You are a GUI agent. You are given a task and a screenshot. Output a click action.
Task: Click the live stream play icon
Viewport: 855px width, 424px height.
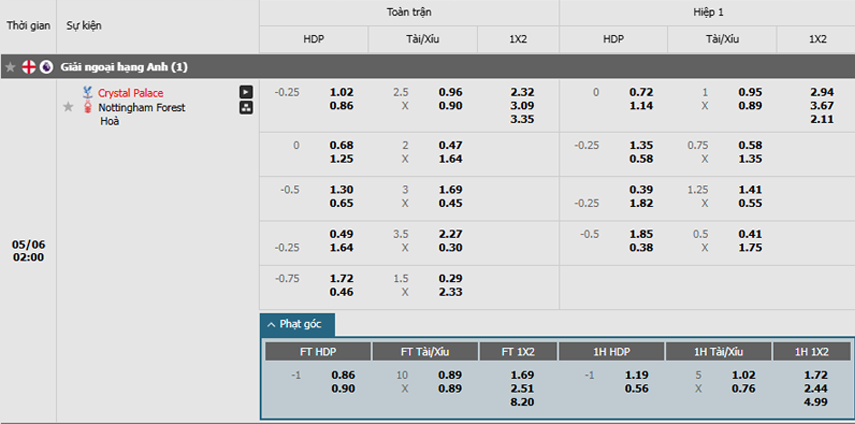[x=246, y=92]
